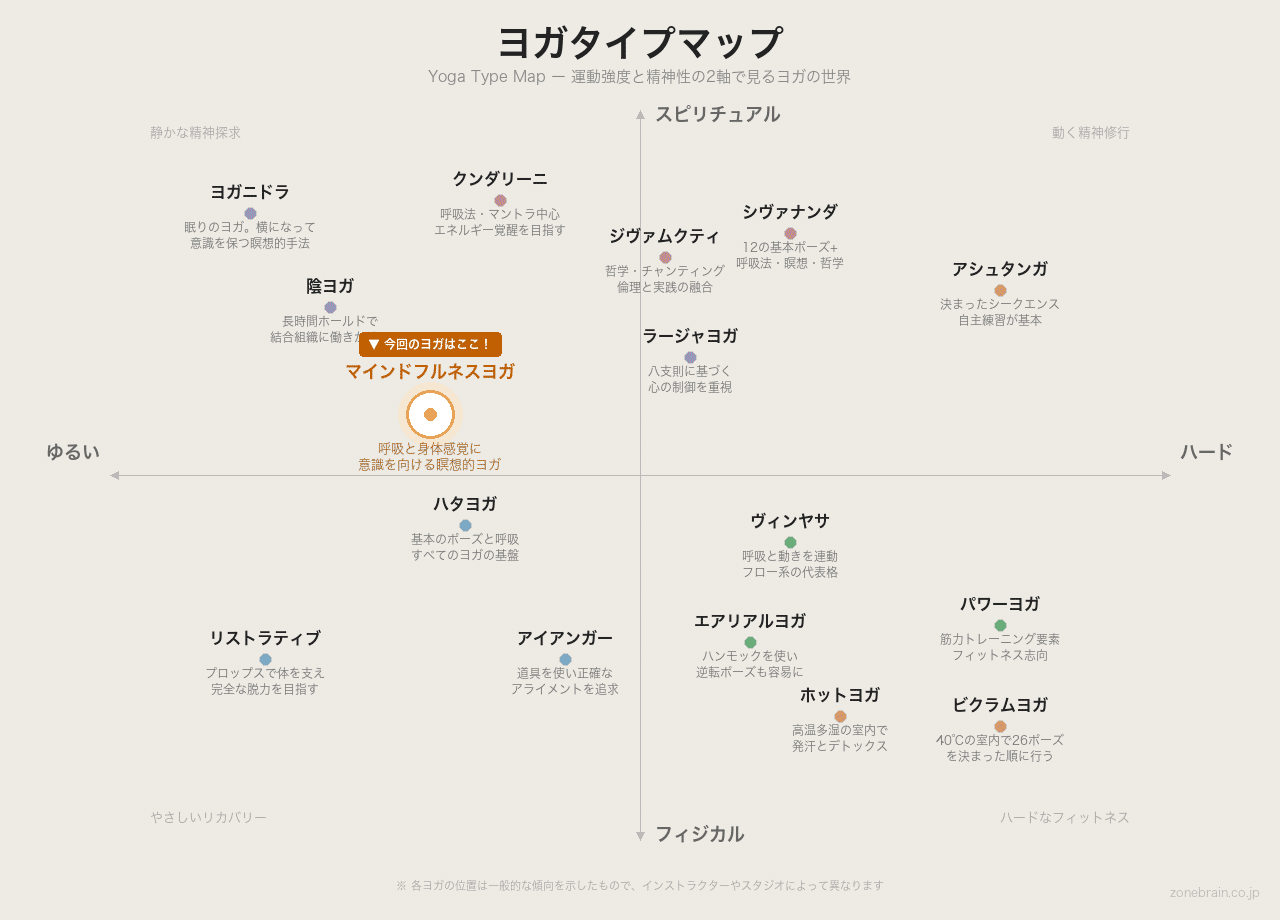This screenshot has width=1280, height=920.
Task: Open the zonebrain.co.jp link
Action: coord(1214,892)
